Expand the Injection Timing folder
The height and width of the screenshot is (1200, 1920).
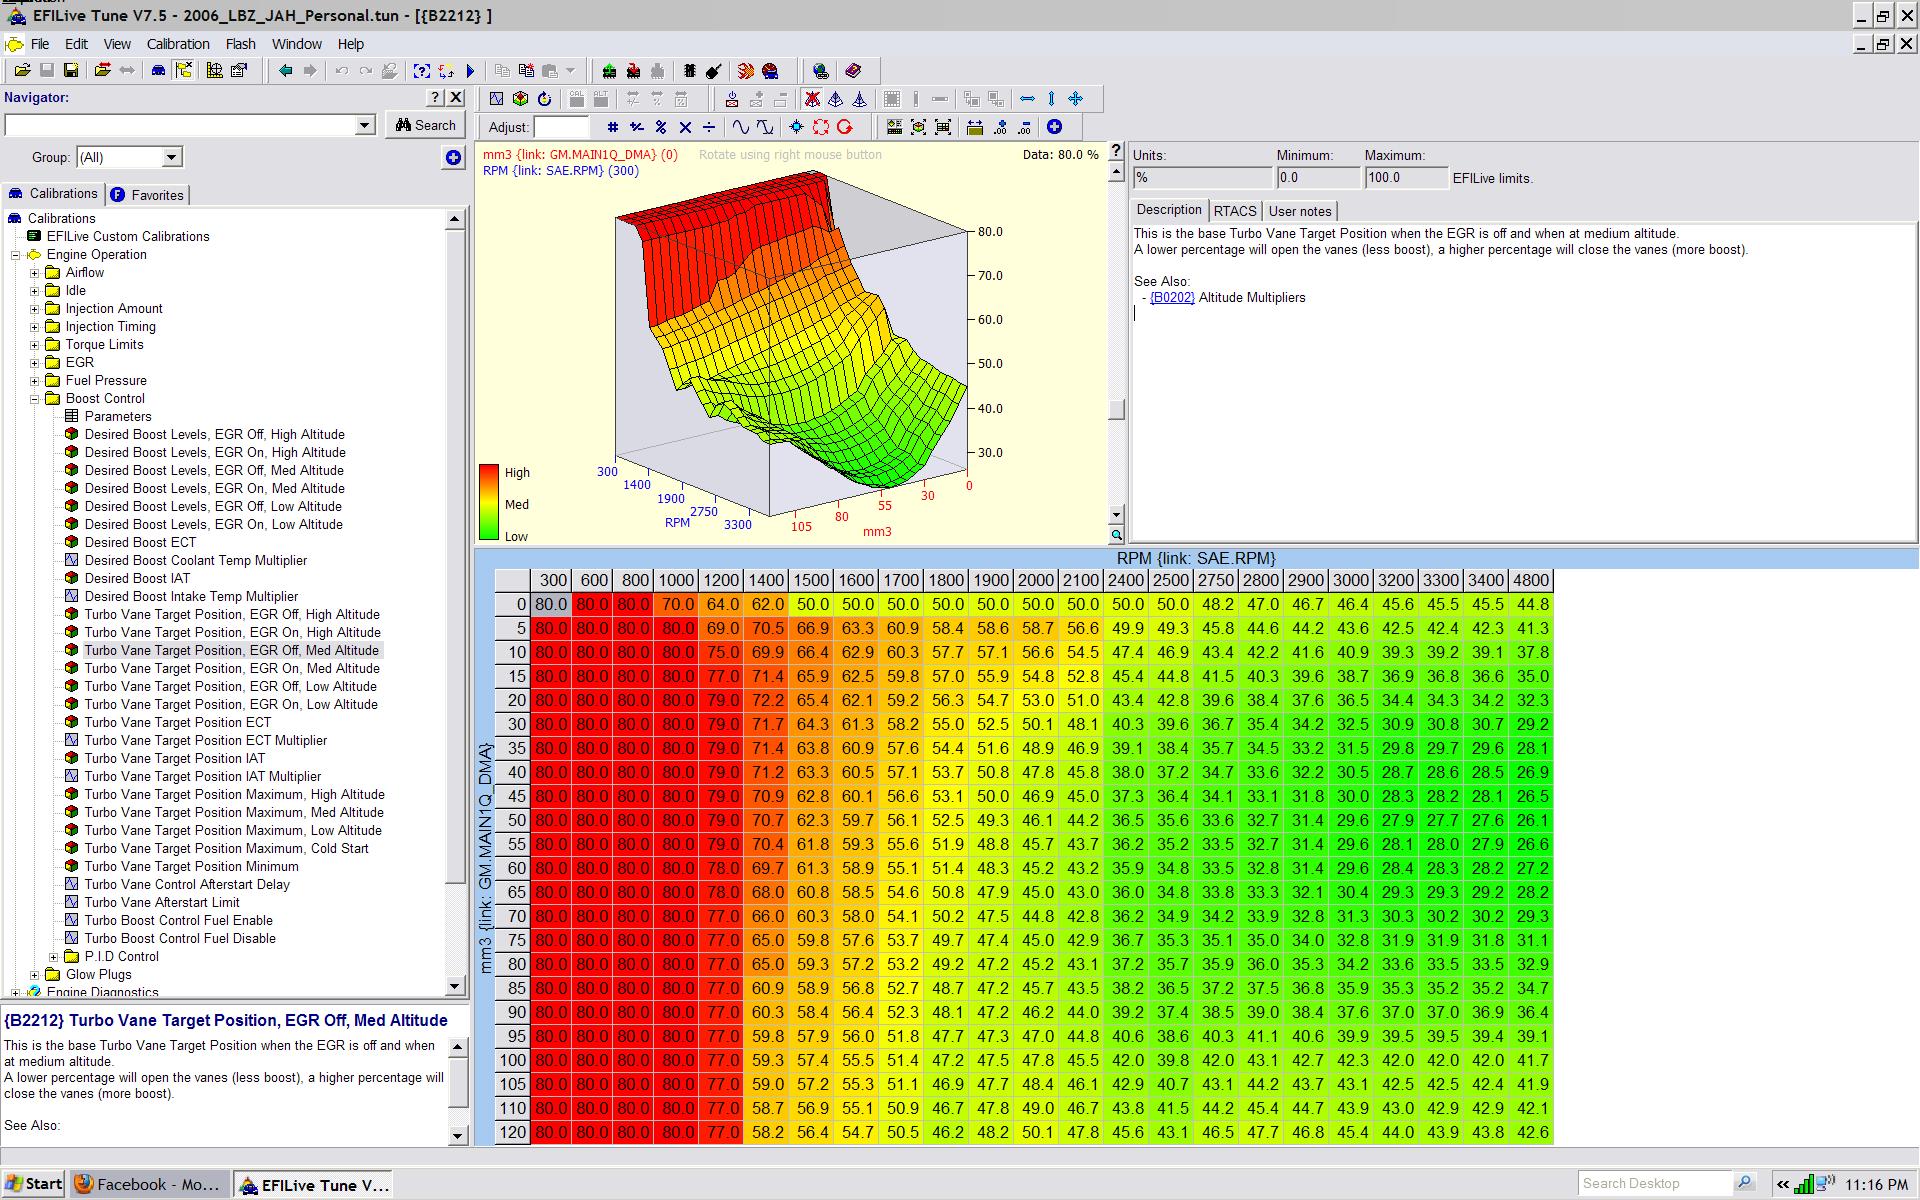[35, 327]
